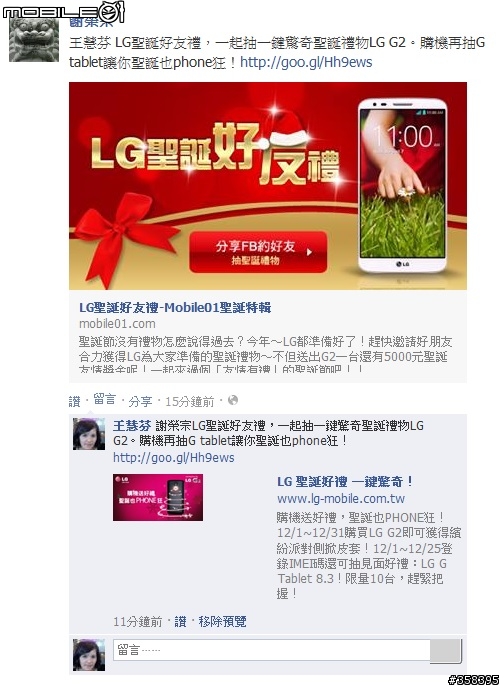Open the poster's stone lion avatar

point(34,40)
